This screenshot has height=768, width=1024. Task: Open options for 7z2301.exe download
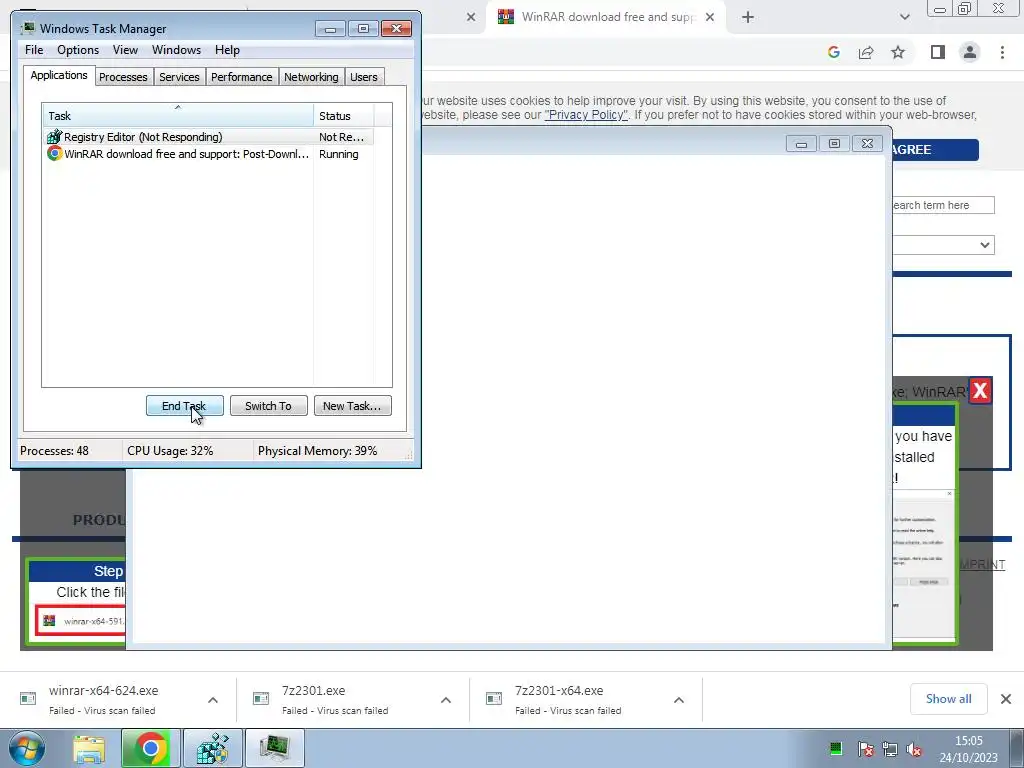point(446,700)
